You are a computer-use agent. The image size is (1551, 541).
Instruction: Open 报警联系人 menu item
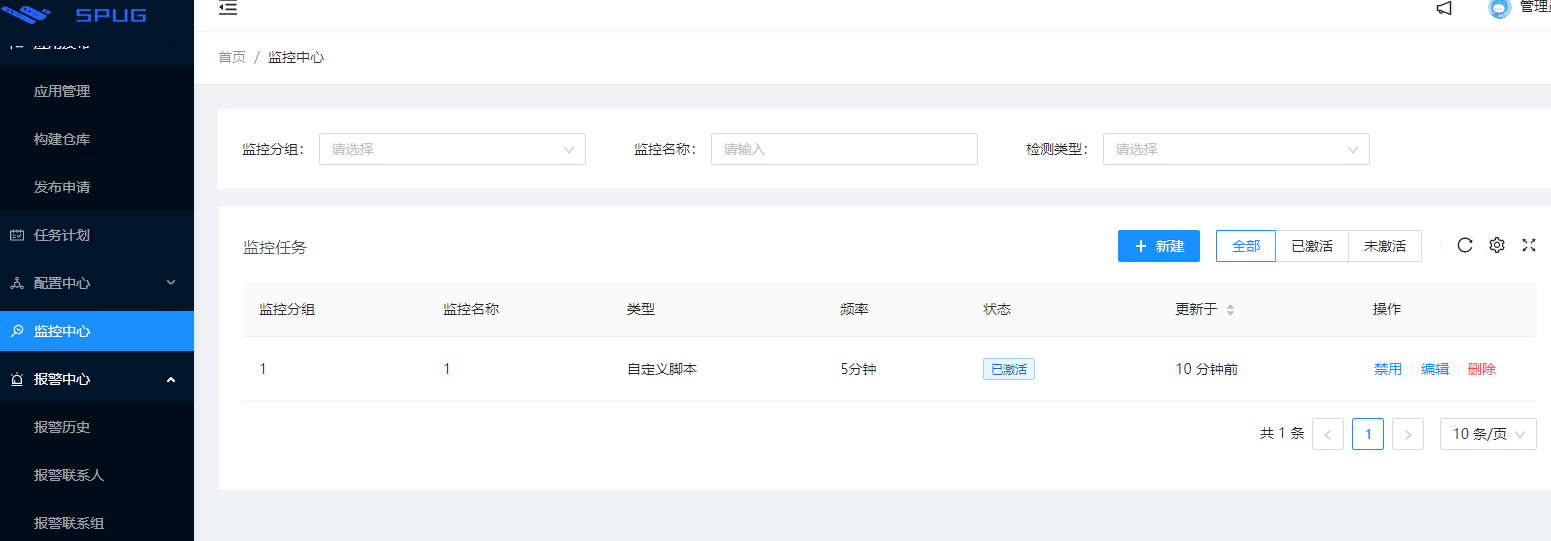[x=97, y=475]
